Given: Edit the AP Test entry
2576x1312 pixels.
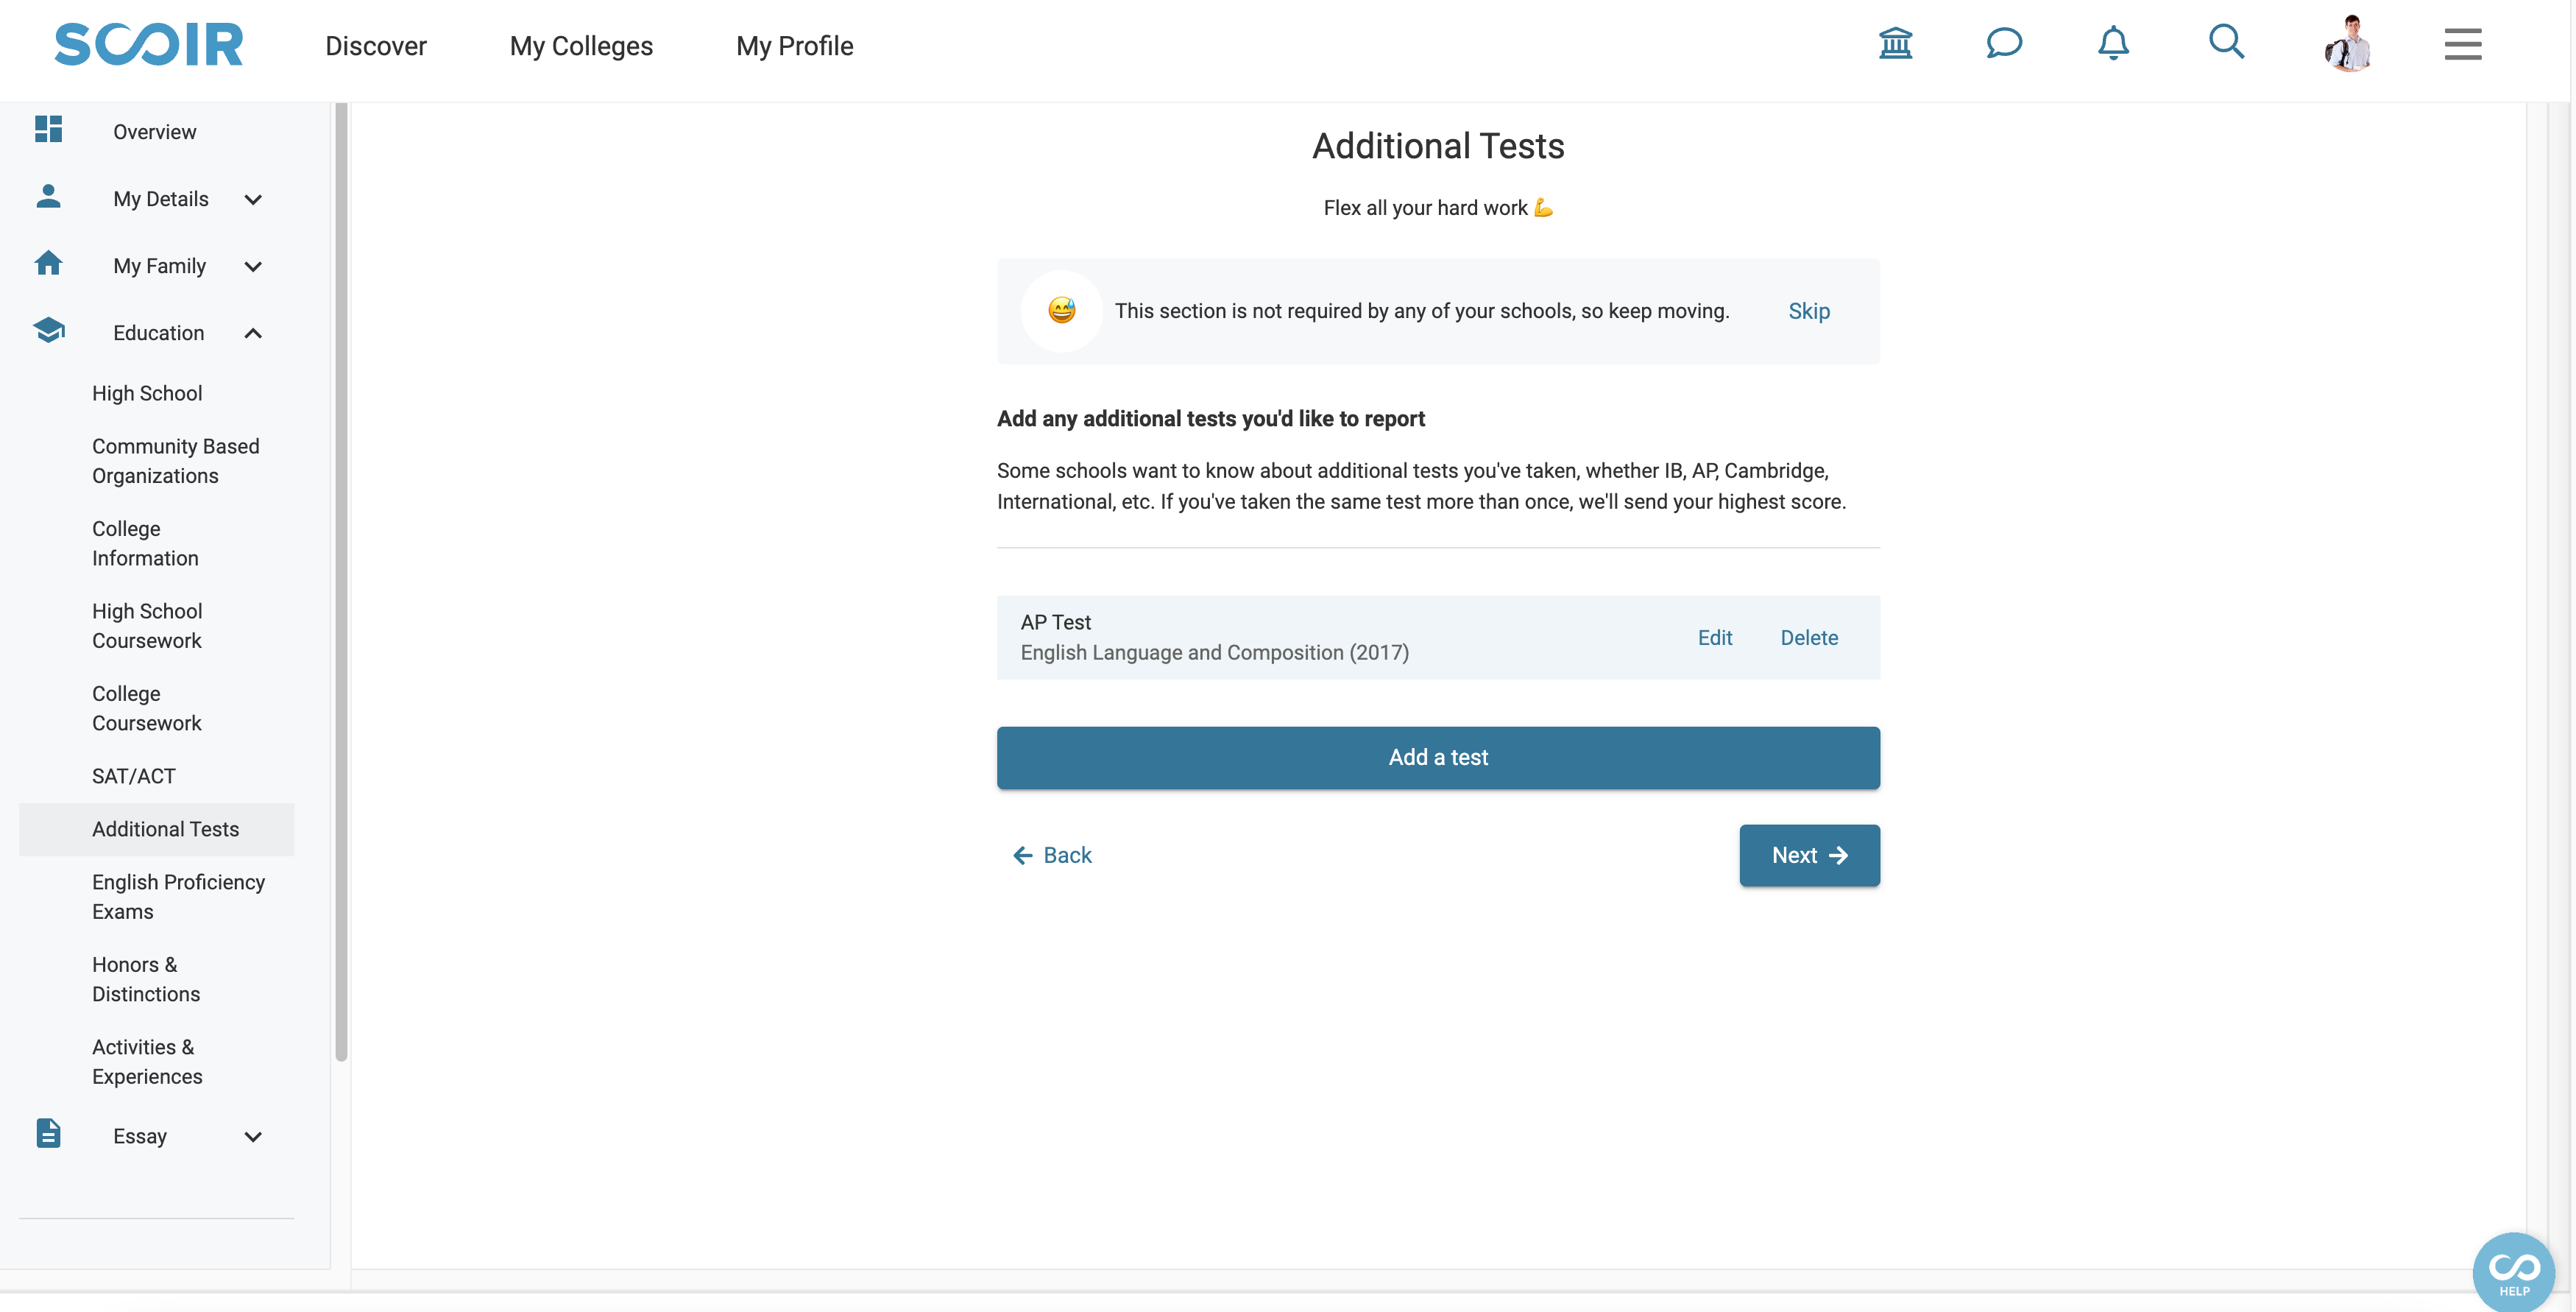Looking at the screenshot, I should pyautogui.click(x=1715, y=638).
